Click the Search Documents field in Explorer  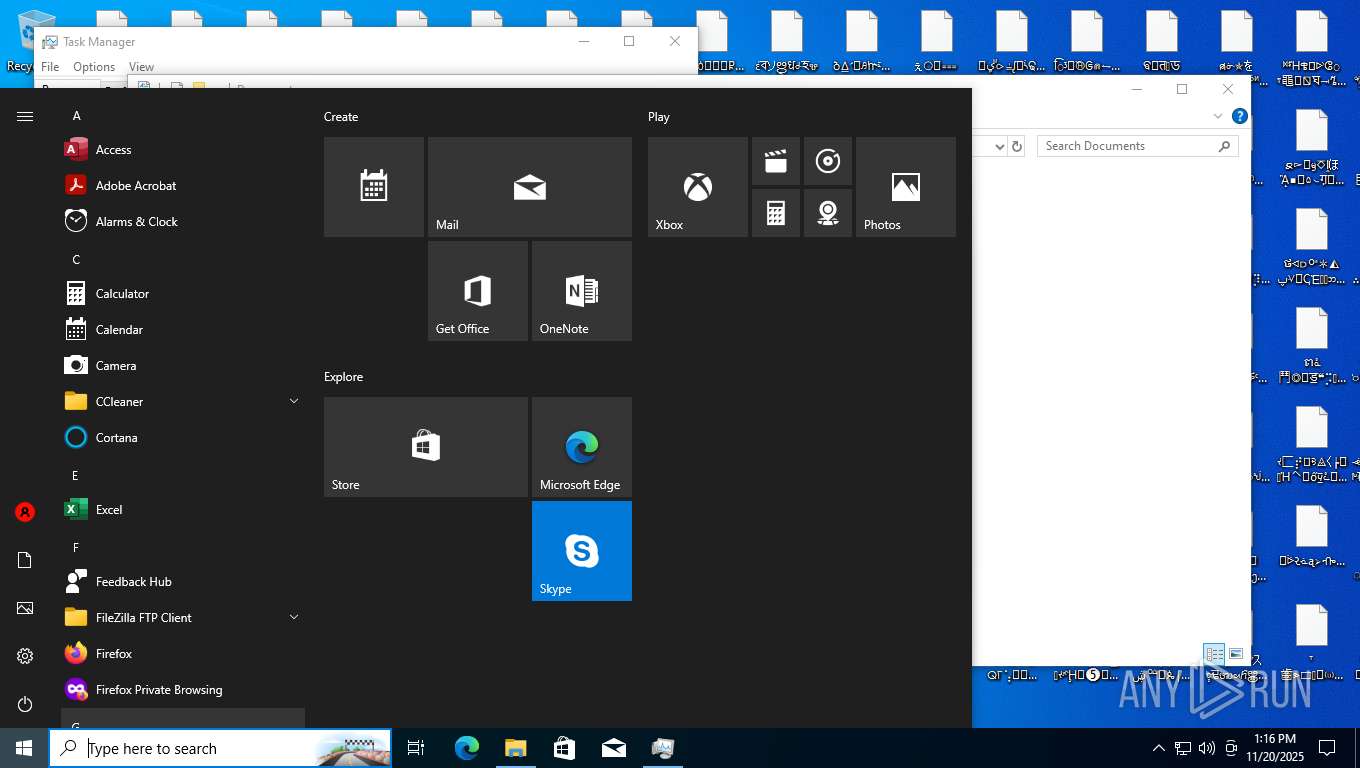pyautogui.click(x=1138, y=146)
